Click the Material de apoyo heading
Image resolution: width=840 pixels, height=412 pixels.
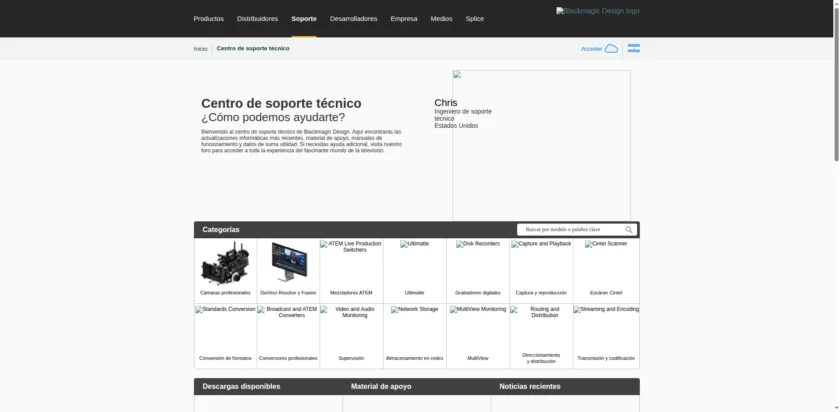tap(381, 386)
